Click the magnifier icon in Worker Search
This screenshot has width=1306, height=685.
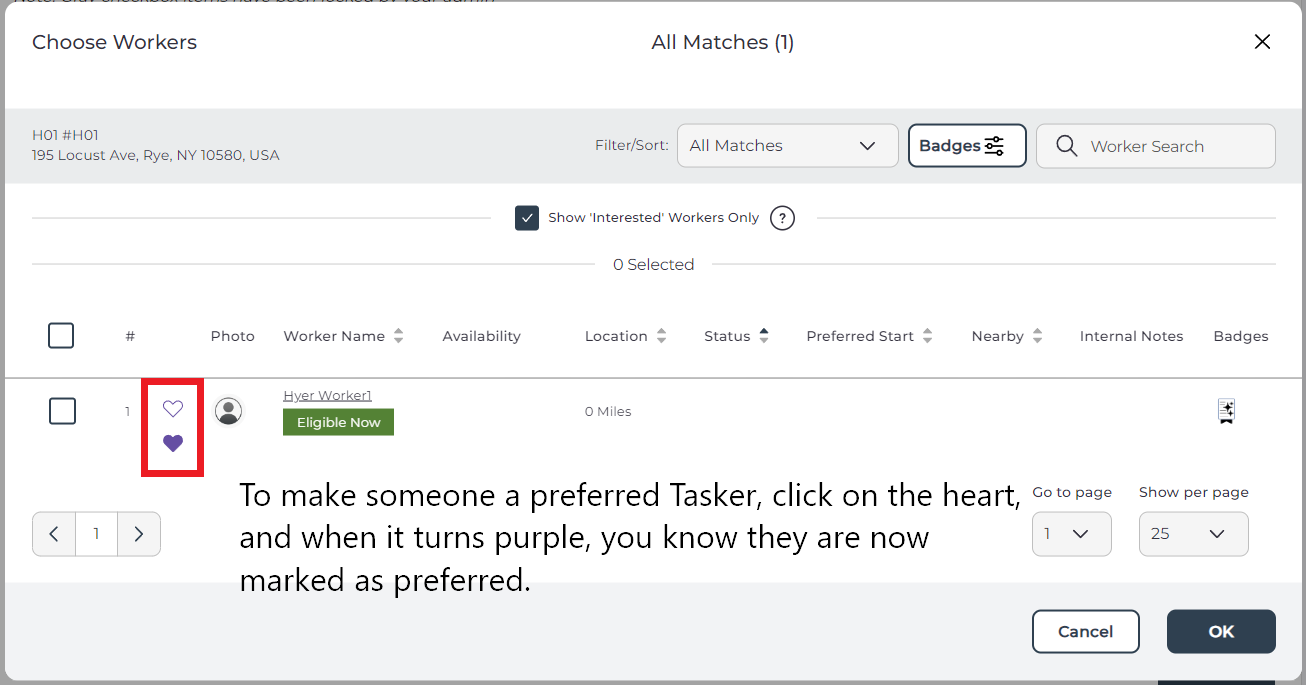[x=1067, y=146]
